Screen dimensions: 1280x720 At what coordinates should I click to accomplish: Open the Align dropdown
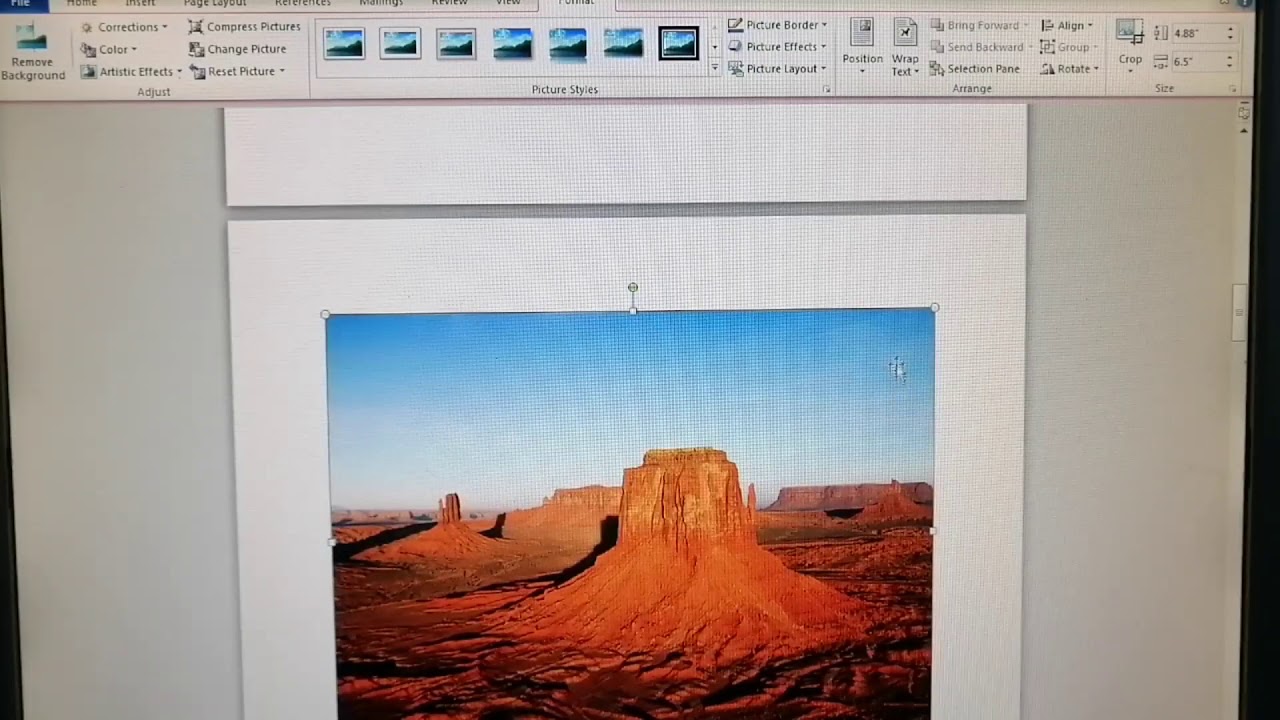point(1067,25)
